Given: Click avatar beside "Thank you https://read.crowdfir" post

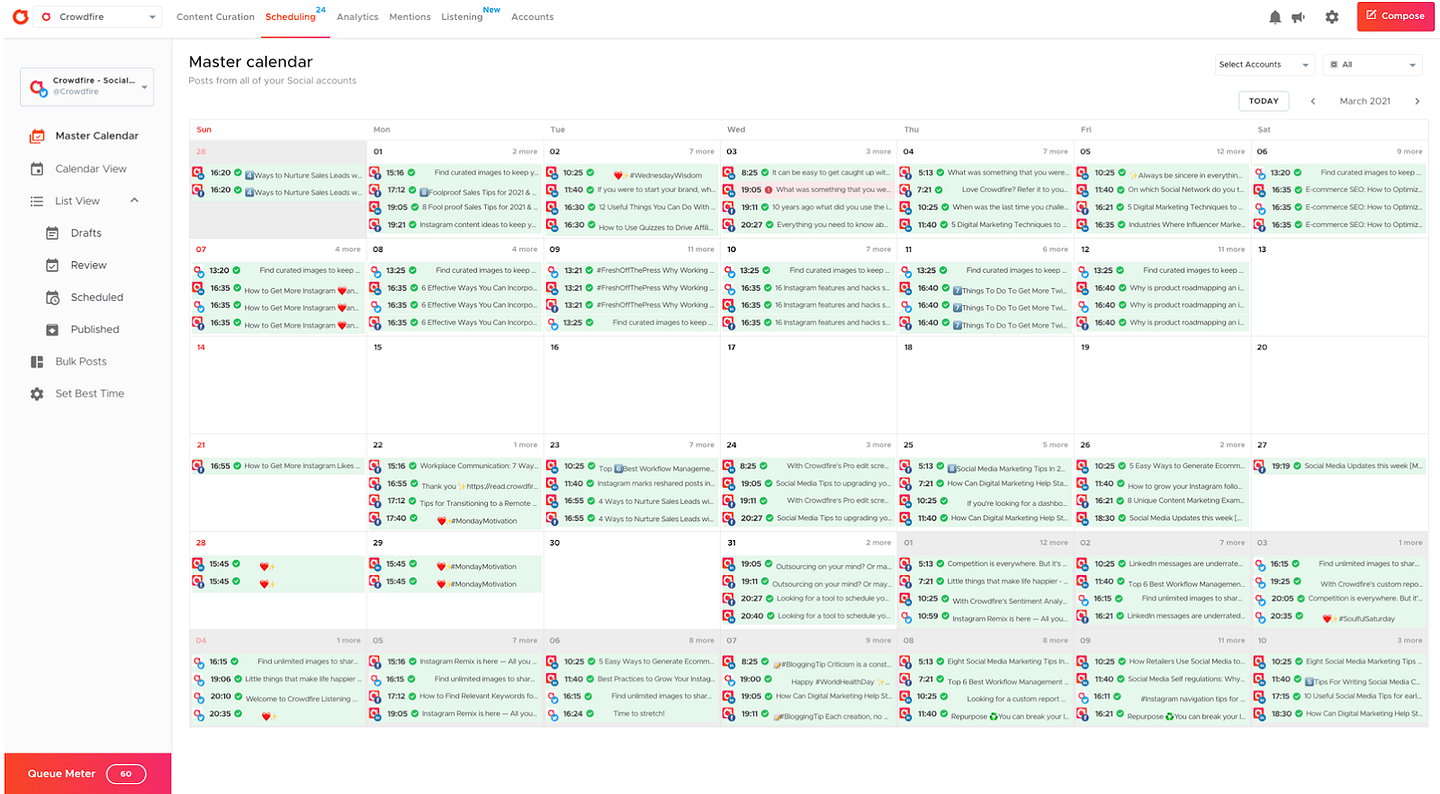Looking at the screenshot, I should coord(375,485).
